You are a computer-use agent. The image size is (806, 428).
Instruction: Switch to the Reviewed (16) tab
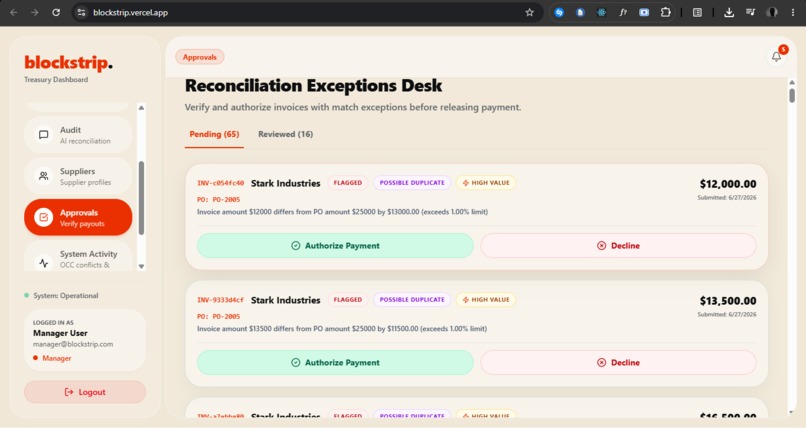point(285,134)
